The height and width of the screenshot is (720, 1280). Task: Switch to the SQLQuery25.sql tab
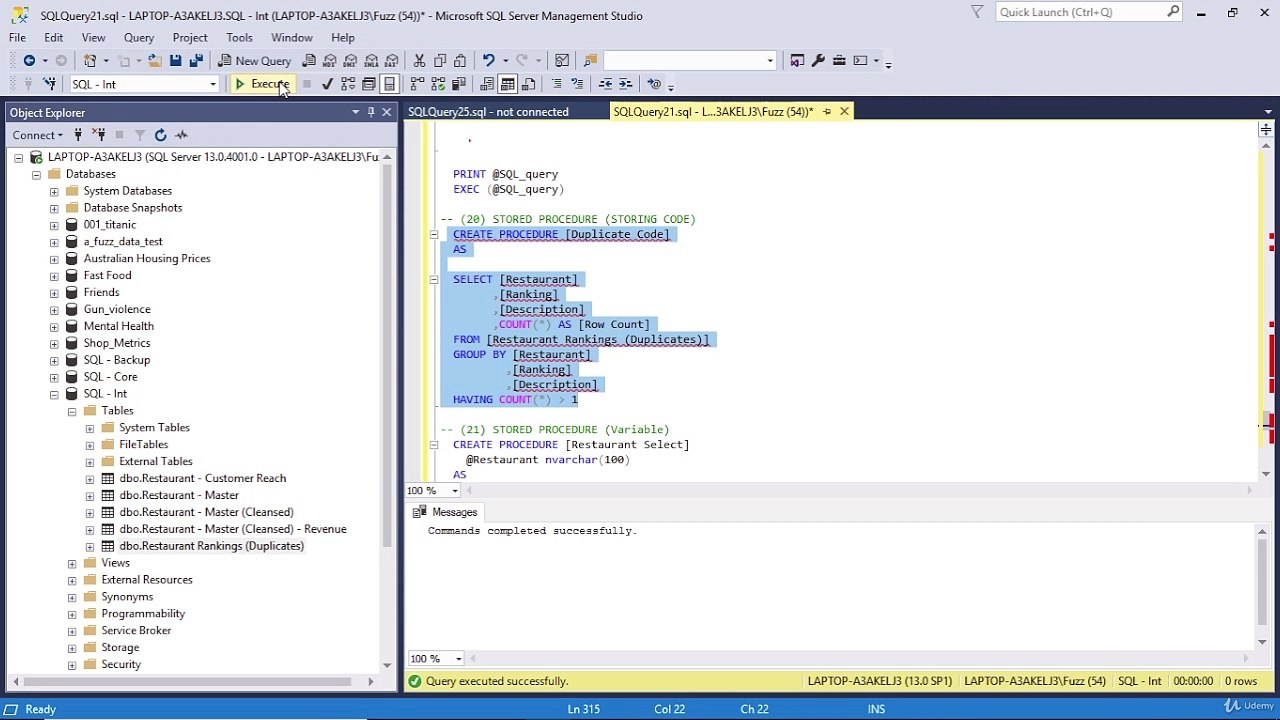pos(488,112)
